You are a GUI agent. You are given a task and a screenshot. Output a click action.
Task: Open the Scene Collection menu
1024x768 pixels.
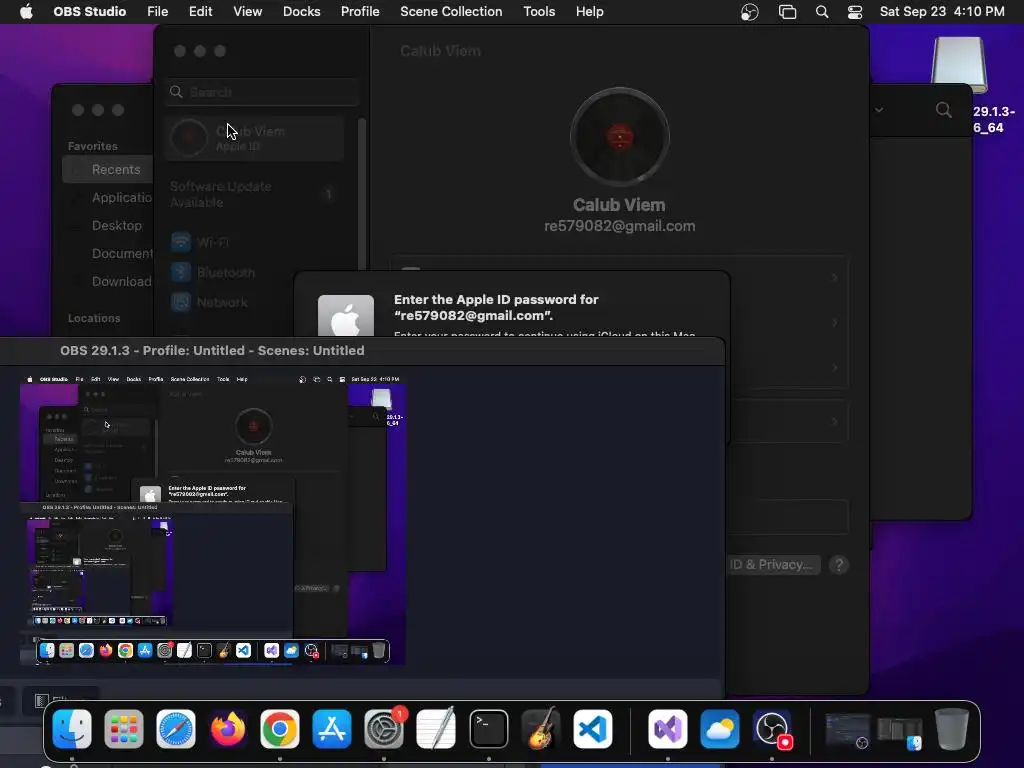click(x=451, y=12)
